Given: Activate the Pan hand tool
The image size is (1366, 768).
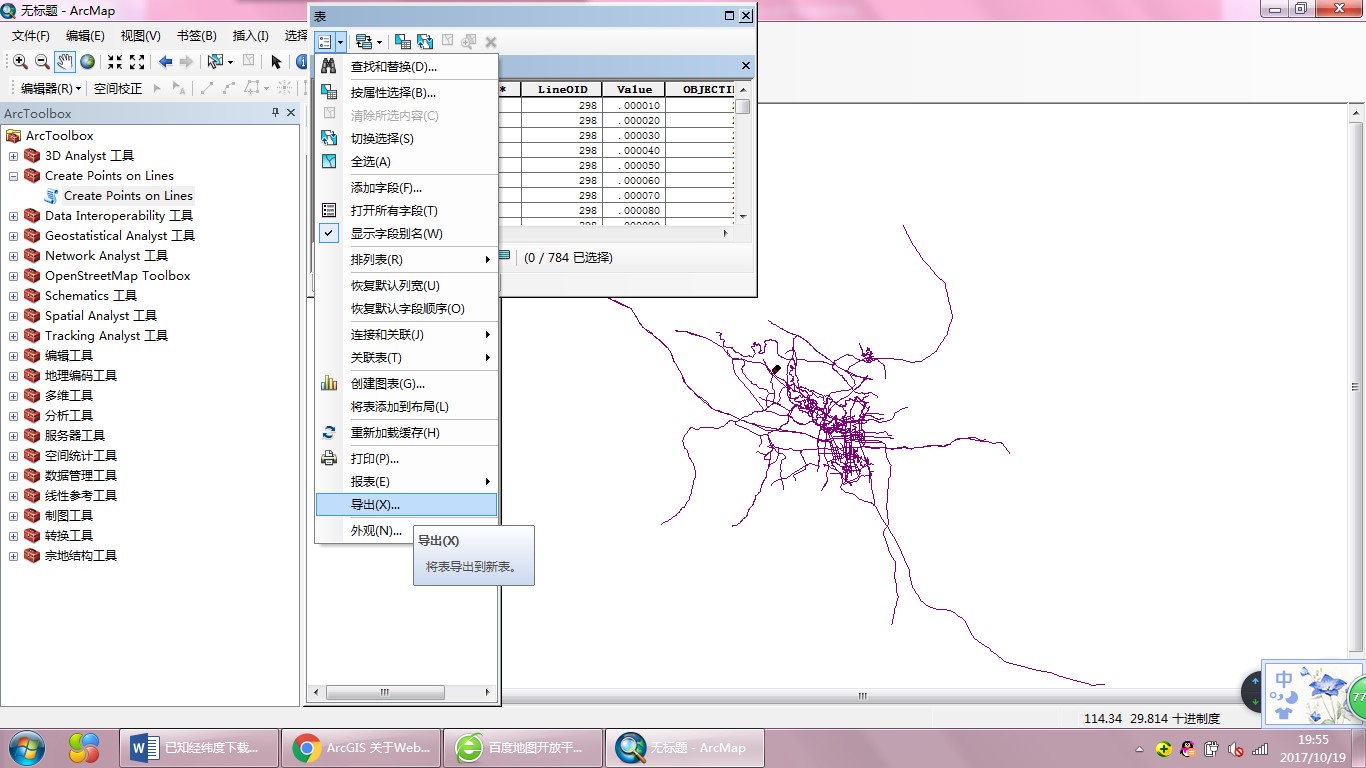Looking at the screenshot, I should (64, 61).
